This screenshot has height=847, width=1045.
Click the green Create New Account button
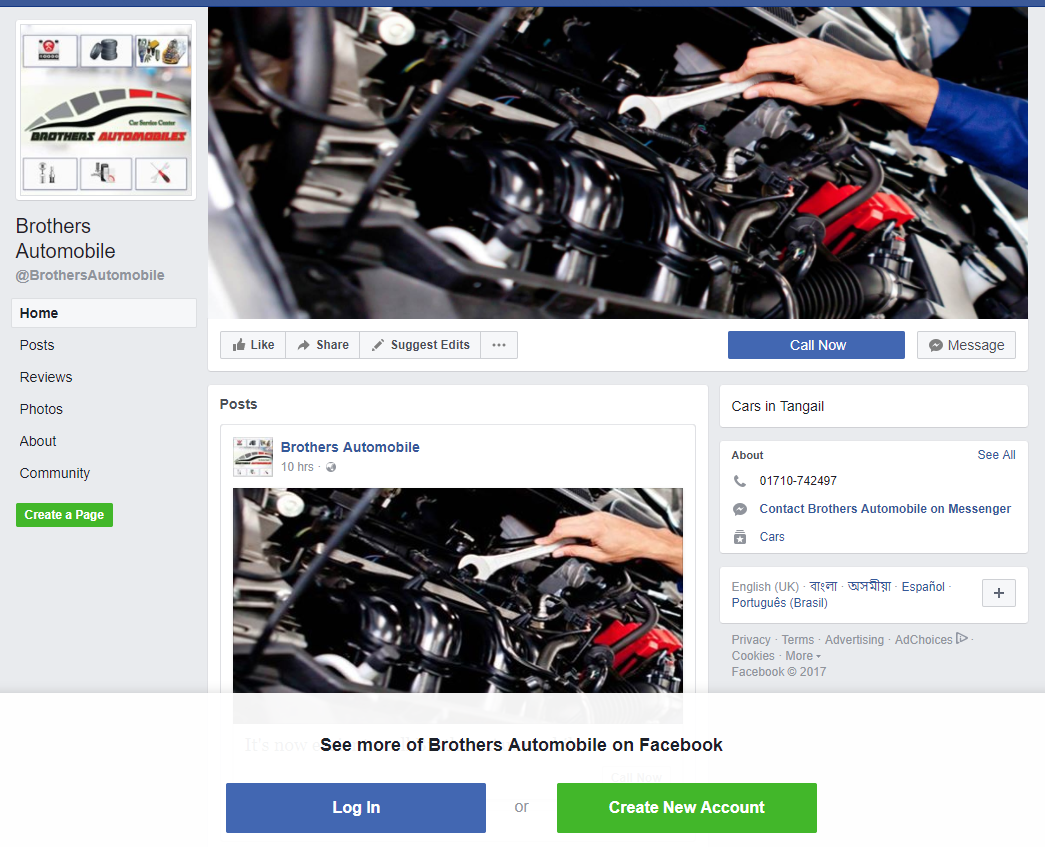(686, 808)
